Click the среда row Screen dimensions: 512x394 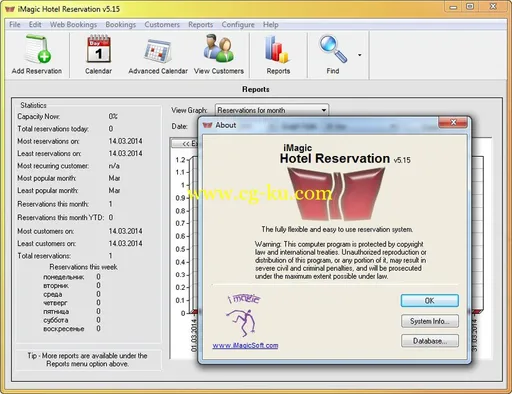[x=72, y=294]
